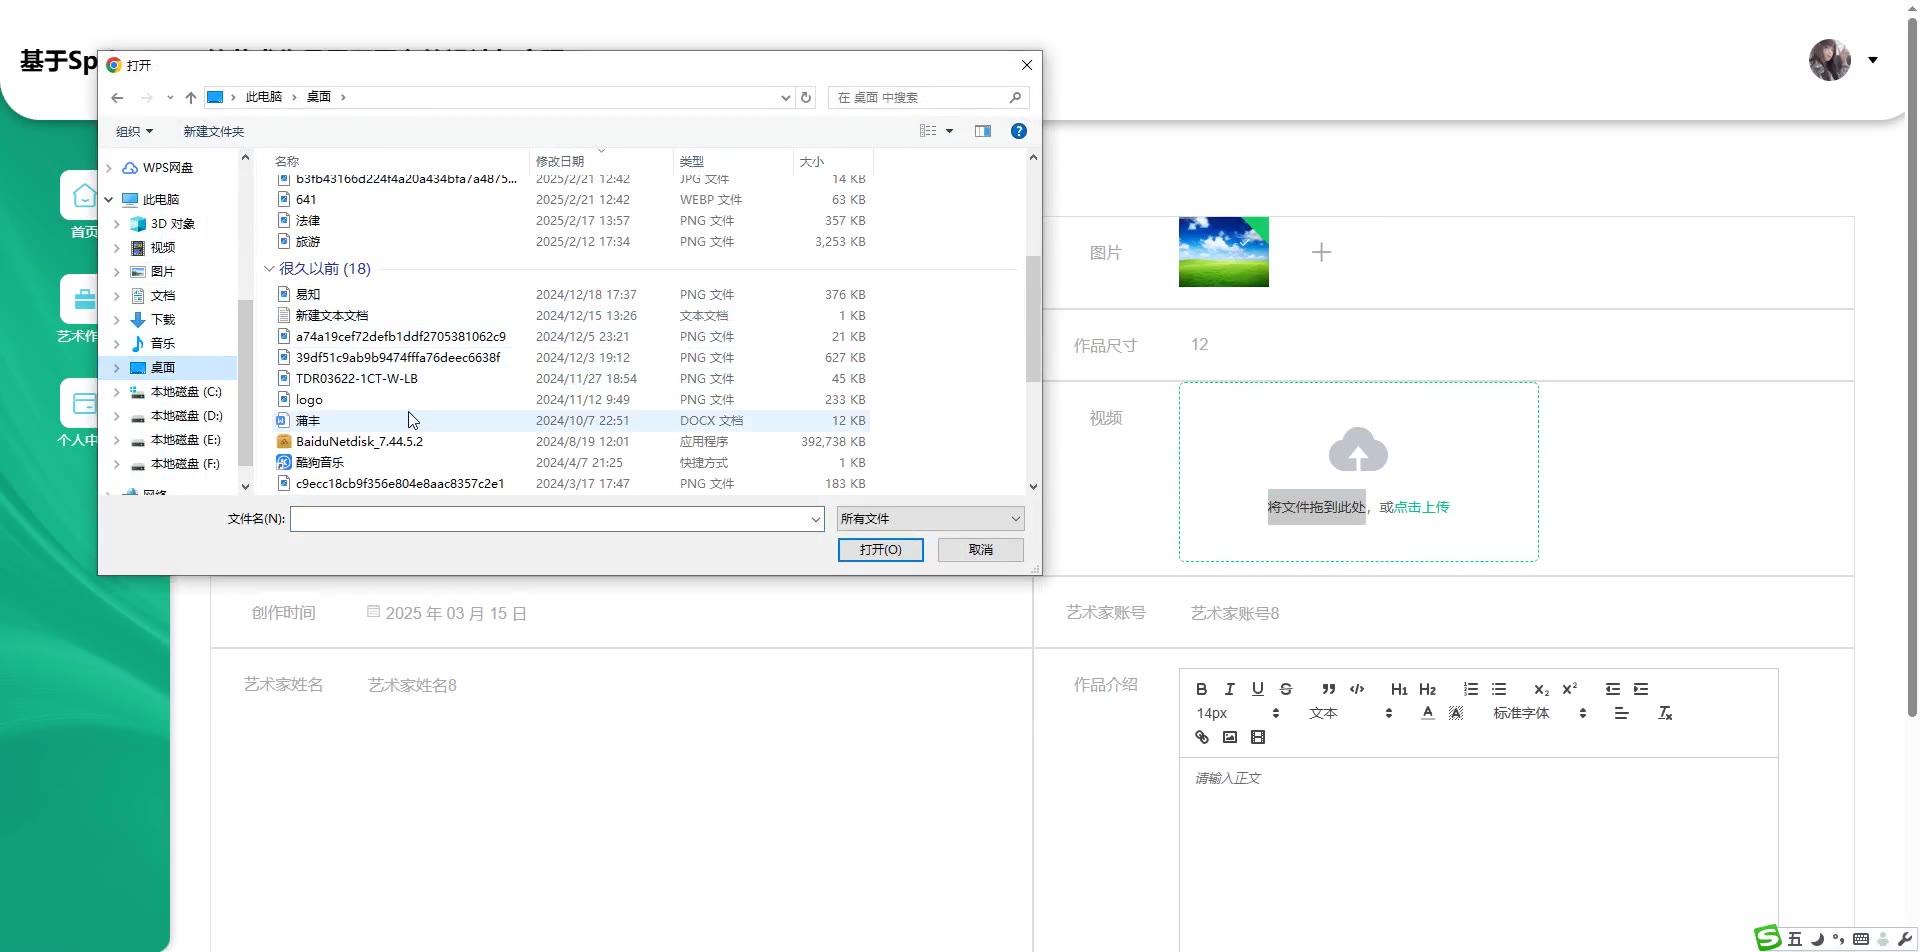The width and height of the screenshot is (1920, 952).
Task: Open the 组织 menu in the dialog
Action: 134,131
